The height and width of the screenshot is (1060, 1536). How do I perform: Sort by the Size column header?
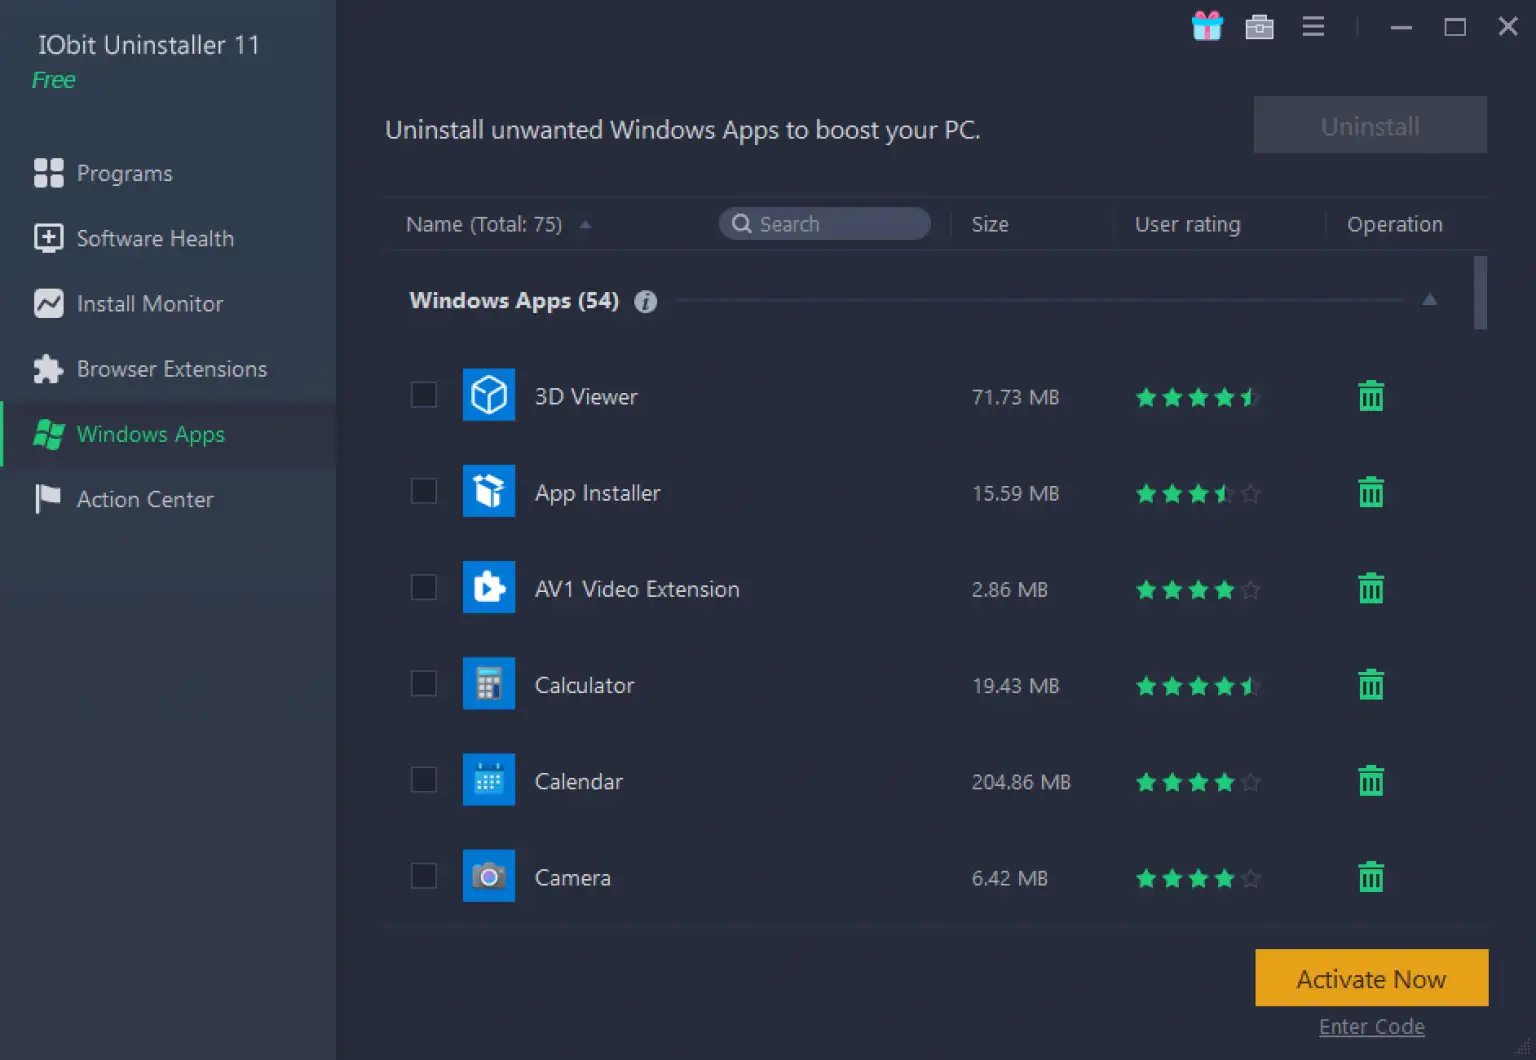coord(990,225)
